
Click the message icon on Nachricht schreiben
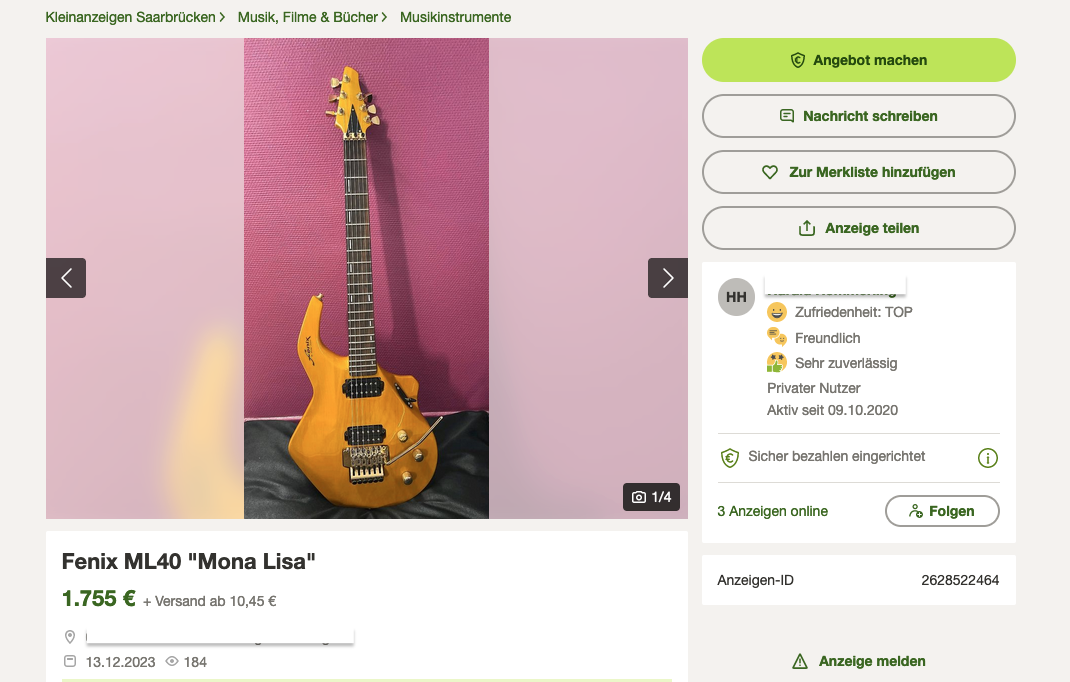(787, 116)
